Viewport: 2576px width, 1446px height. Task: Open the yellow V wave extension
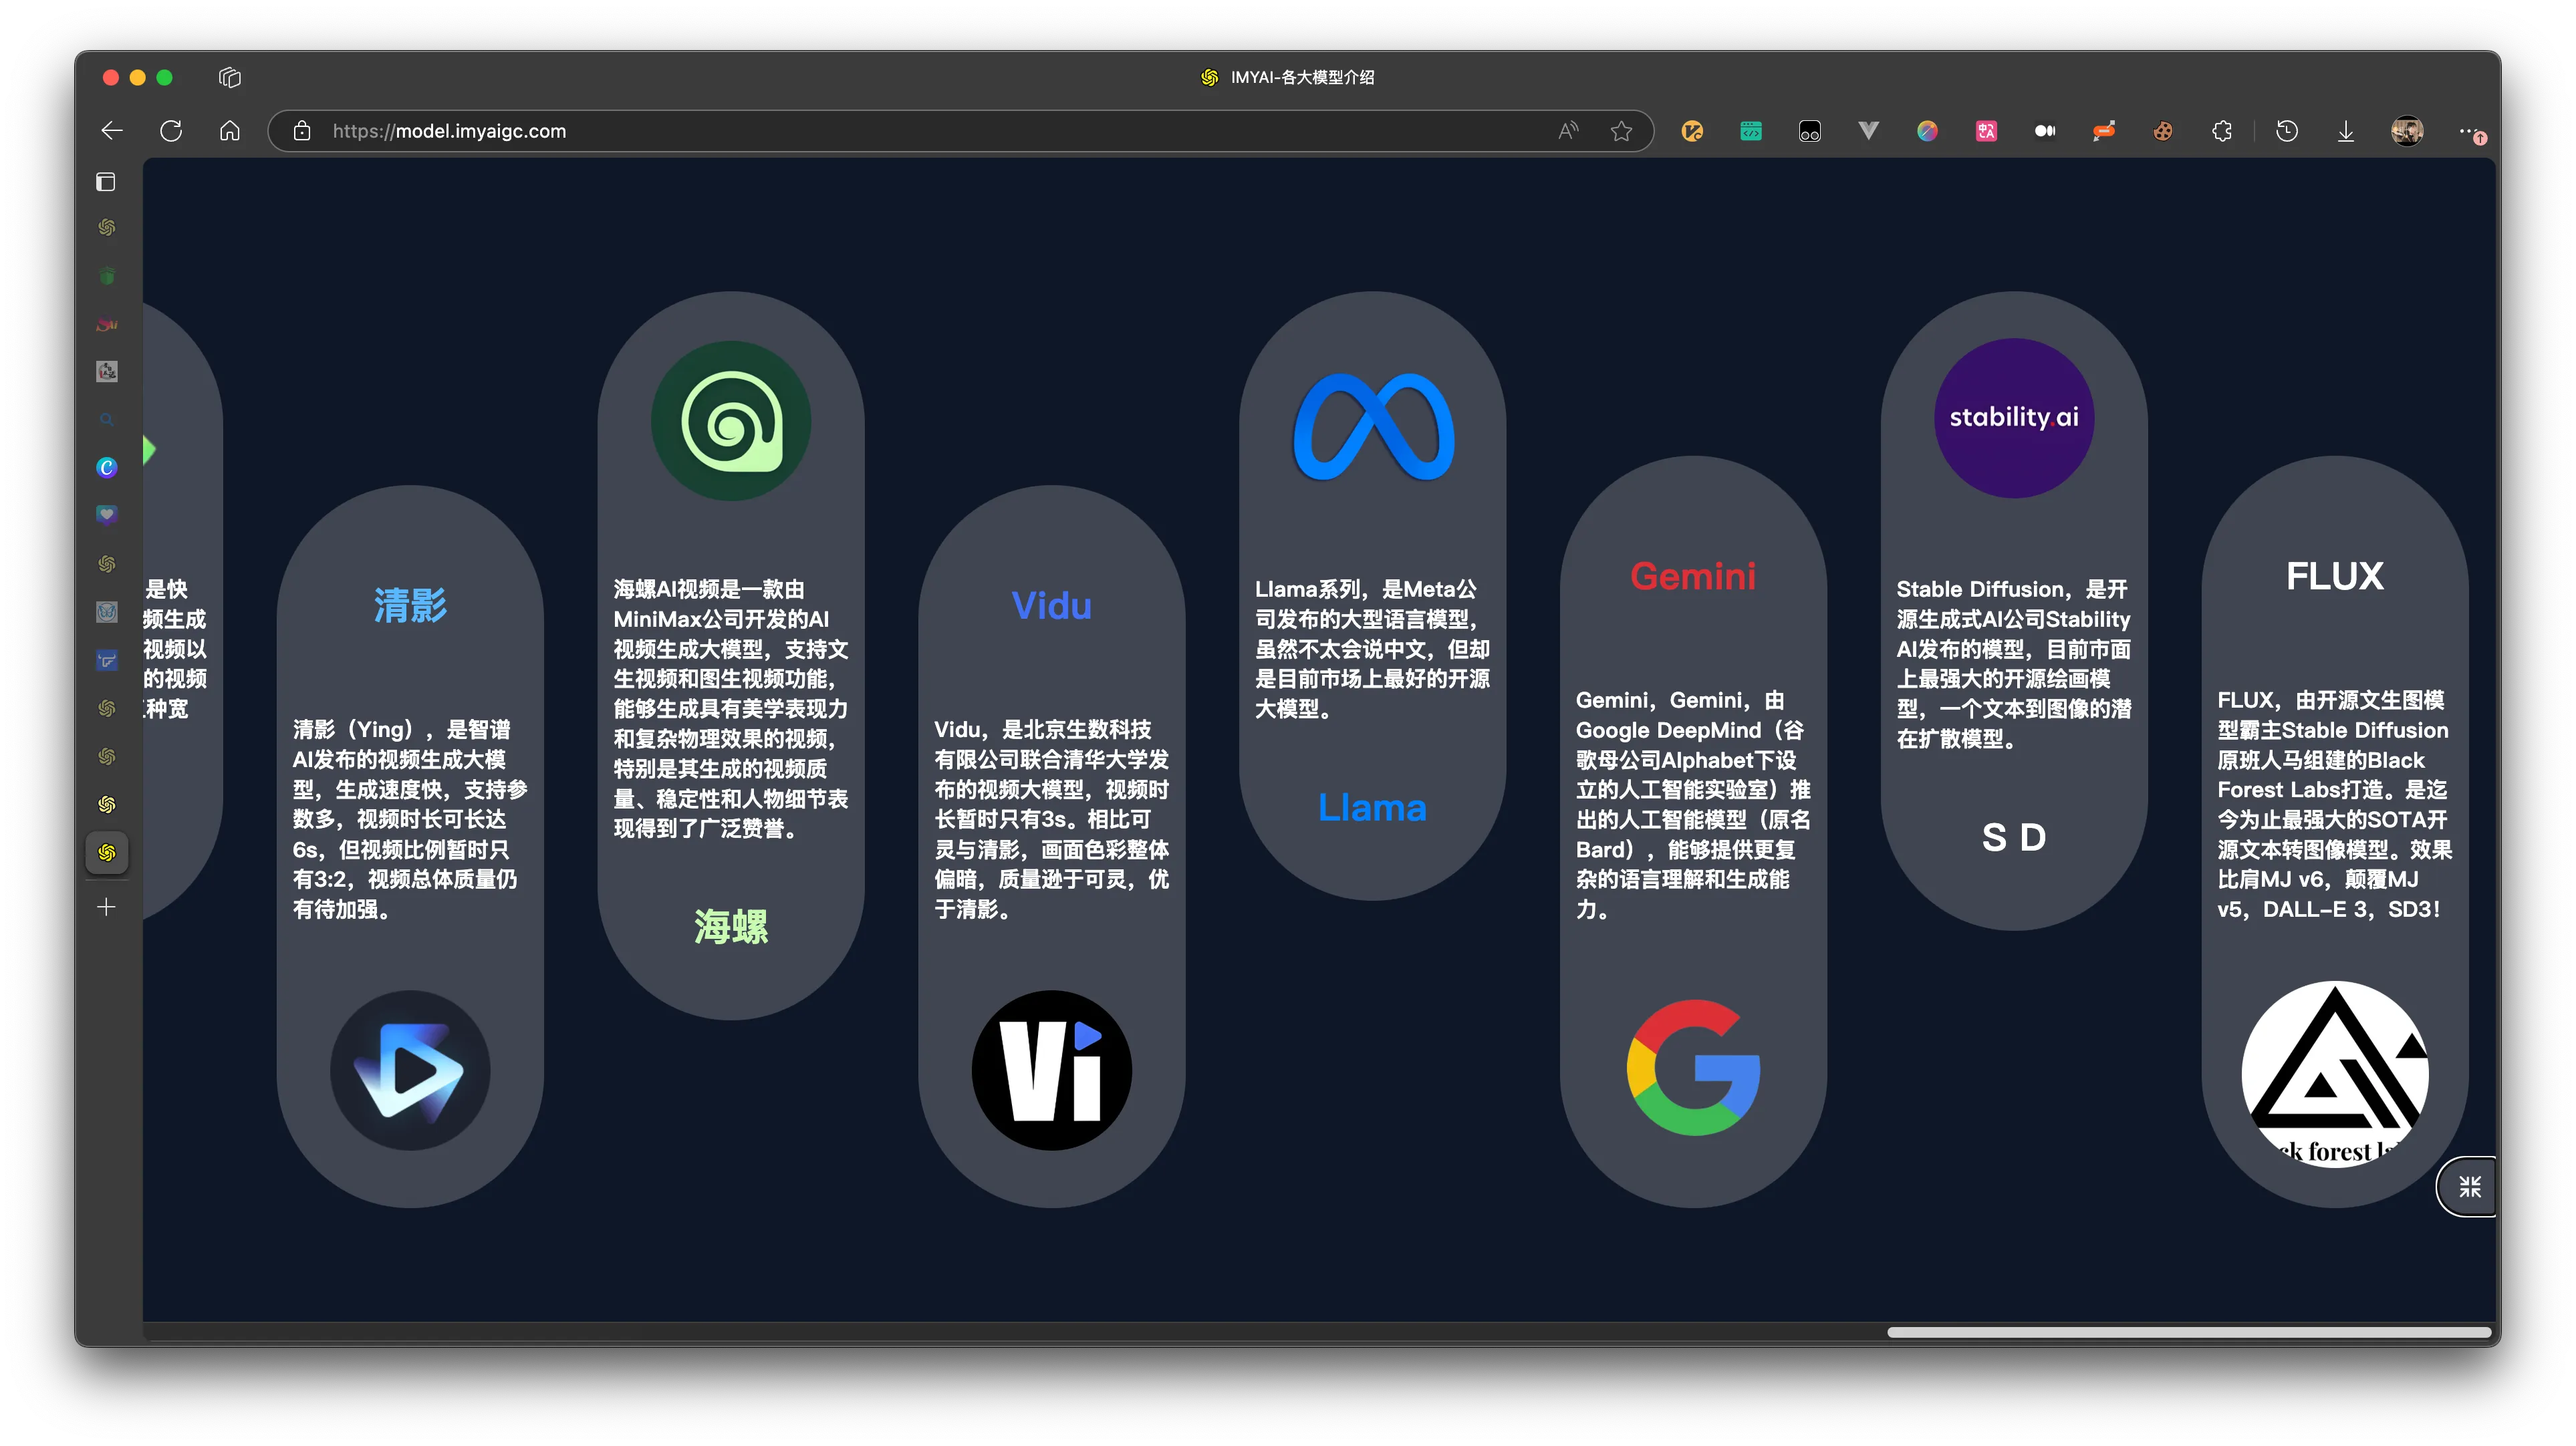[1692, 131]
